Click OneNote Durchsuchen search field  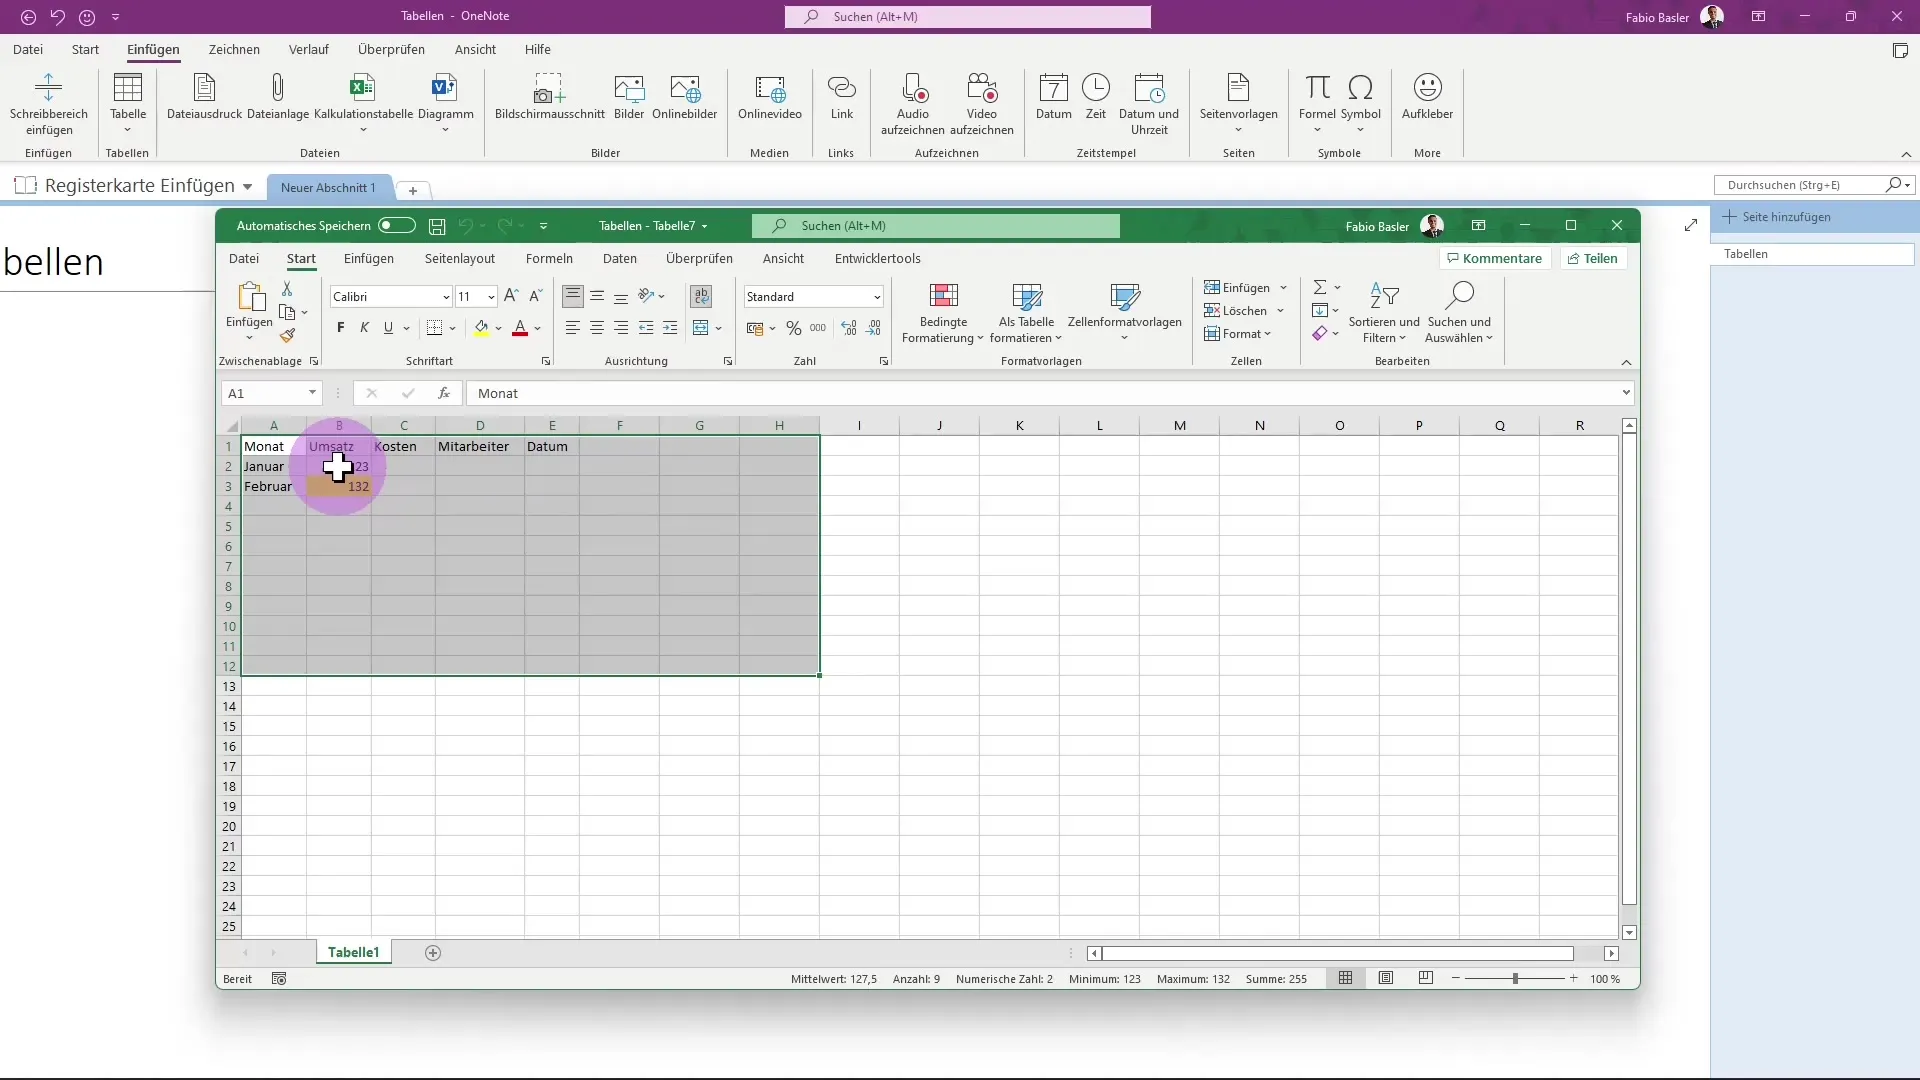pos(1802,185)
